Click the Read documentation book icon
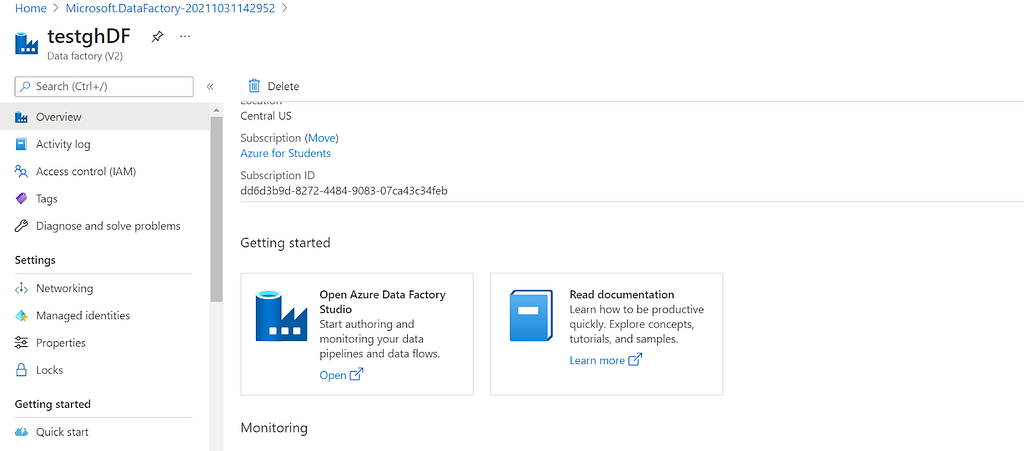This screenshot has height=451, width=1024. coord(531,316)
